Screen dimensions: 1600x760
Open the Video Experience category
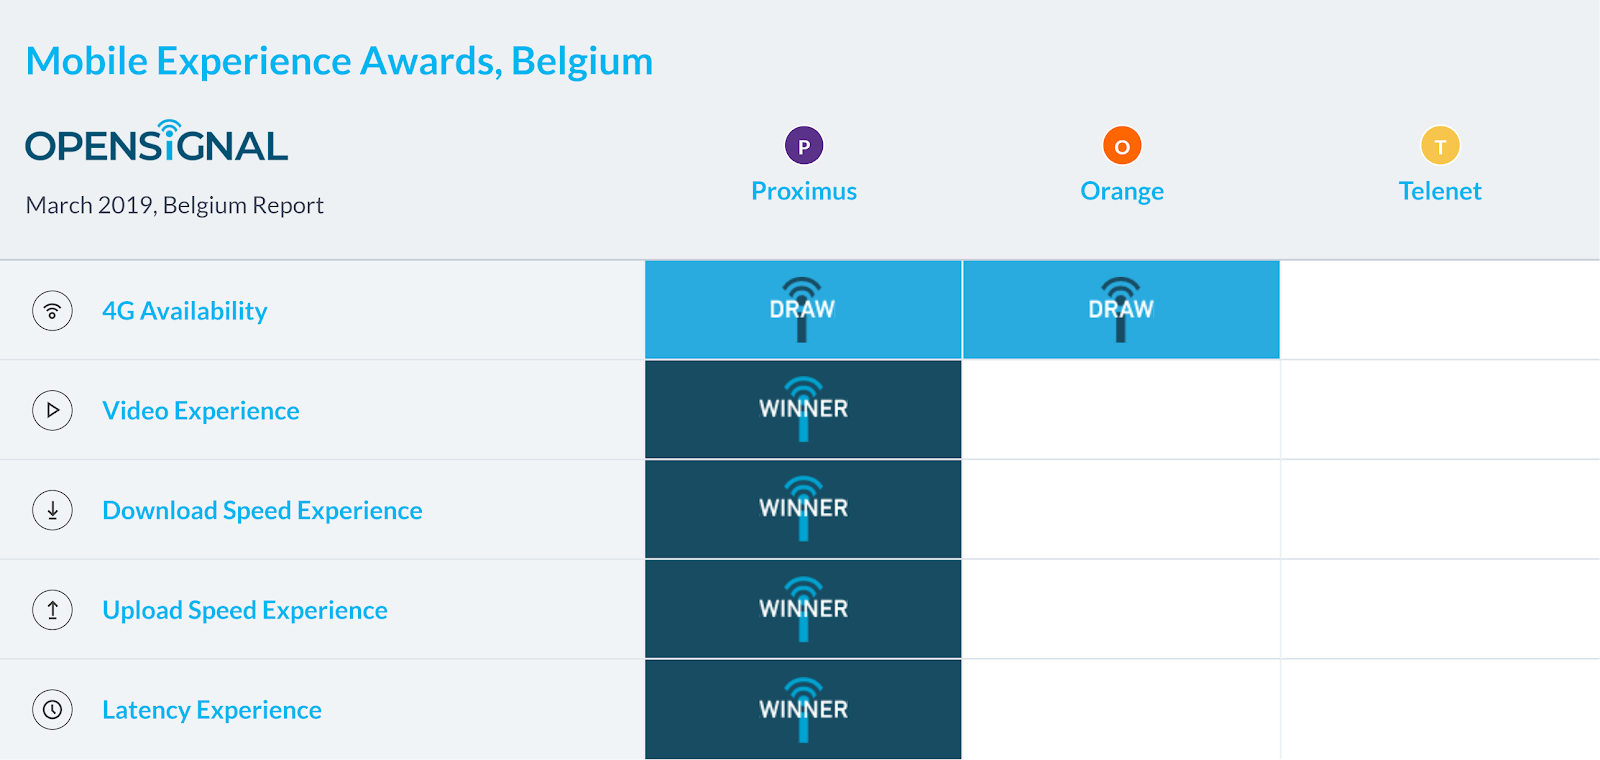pyautogui.click(x=201, y=411)
